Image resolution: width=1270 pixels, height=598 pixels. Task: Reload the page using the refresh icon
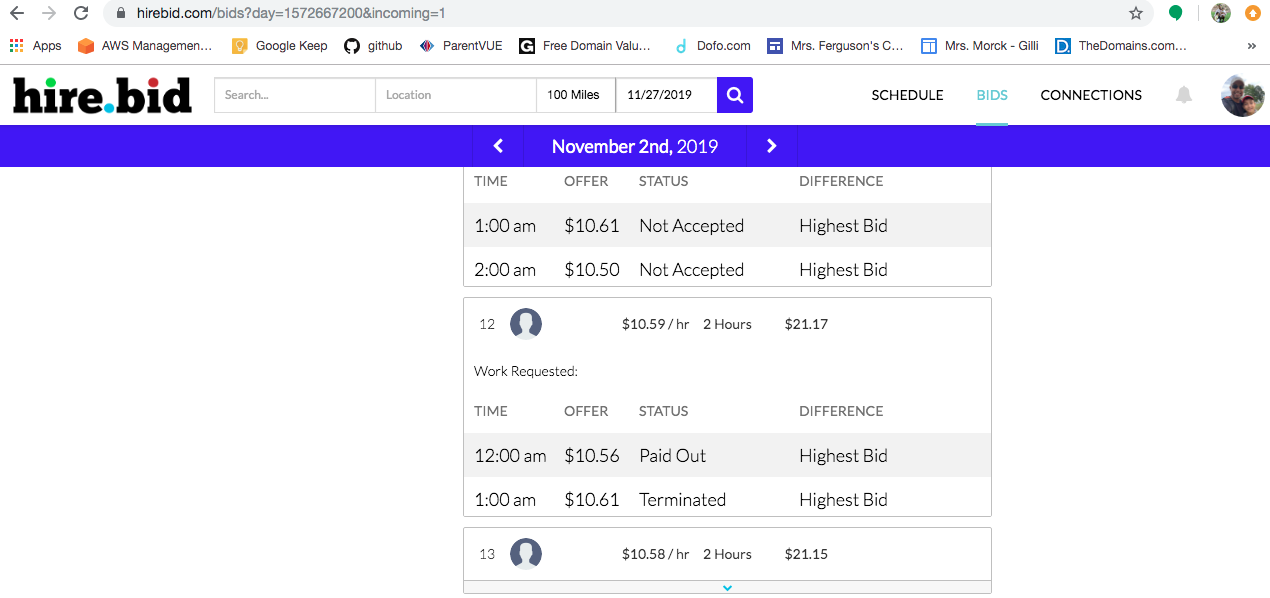(79, 13)
